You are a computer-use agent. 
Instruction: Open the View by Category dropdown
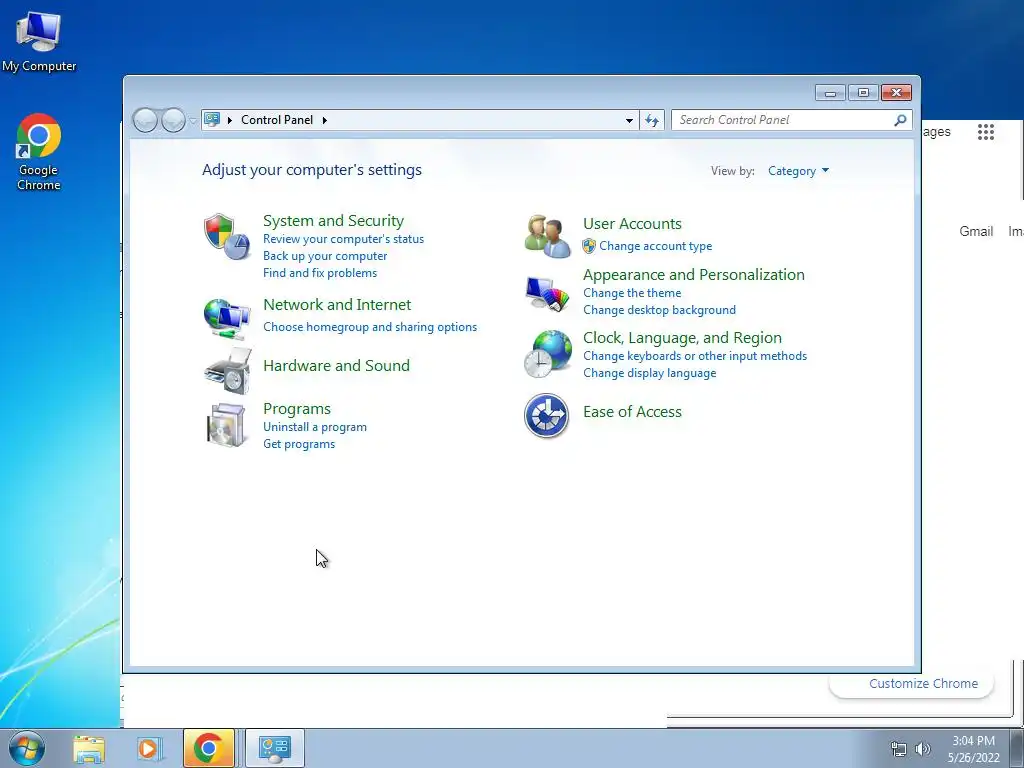pyautogui.click(x=799, y=171)
